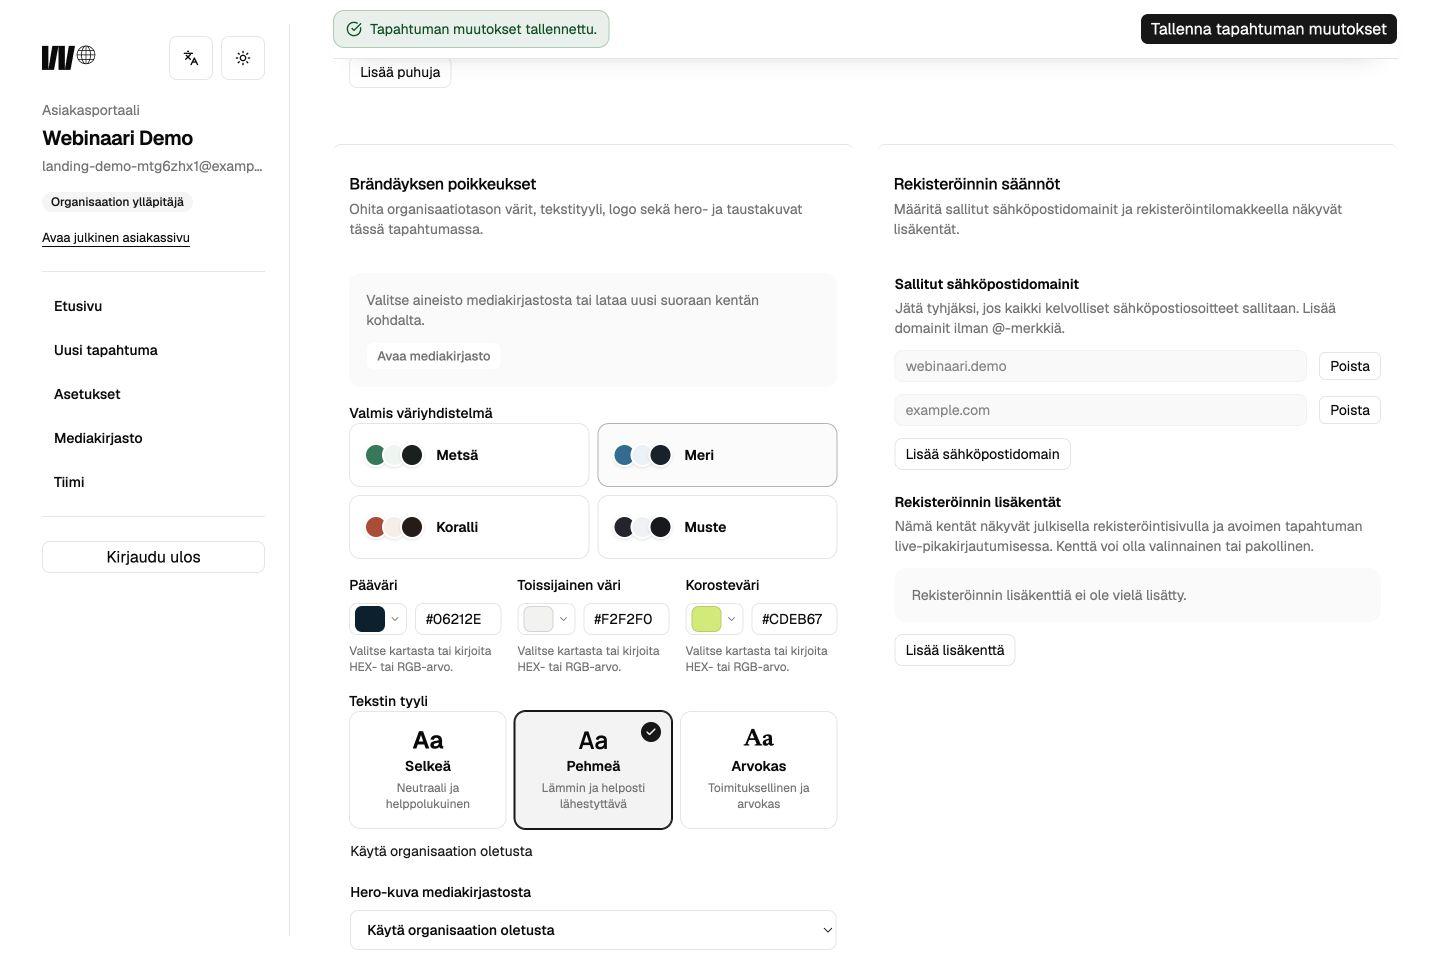Image resolution: width=1440 pixels, height=960 pixels.
Task: Click the Lisää puhuja button
Action: (400, 72)
